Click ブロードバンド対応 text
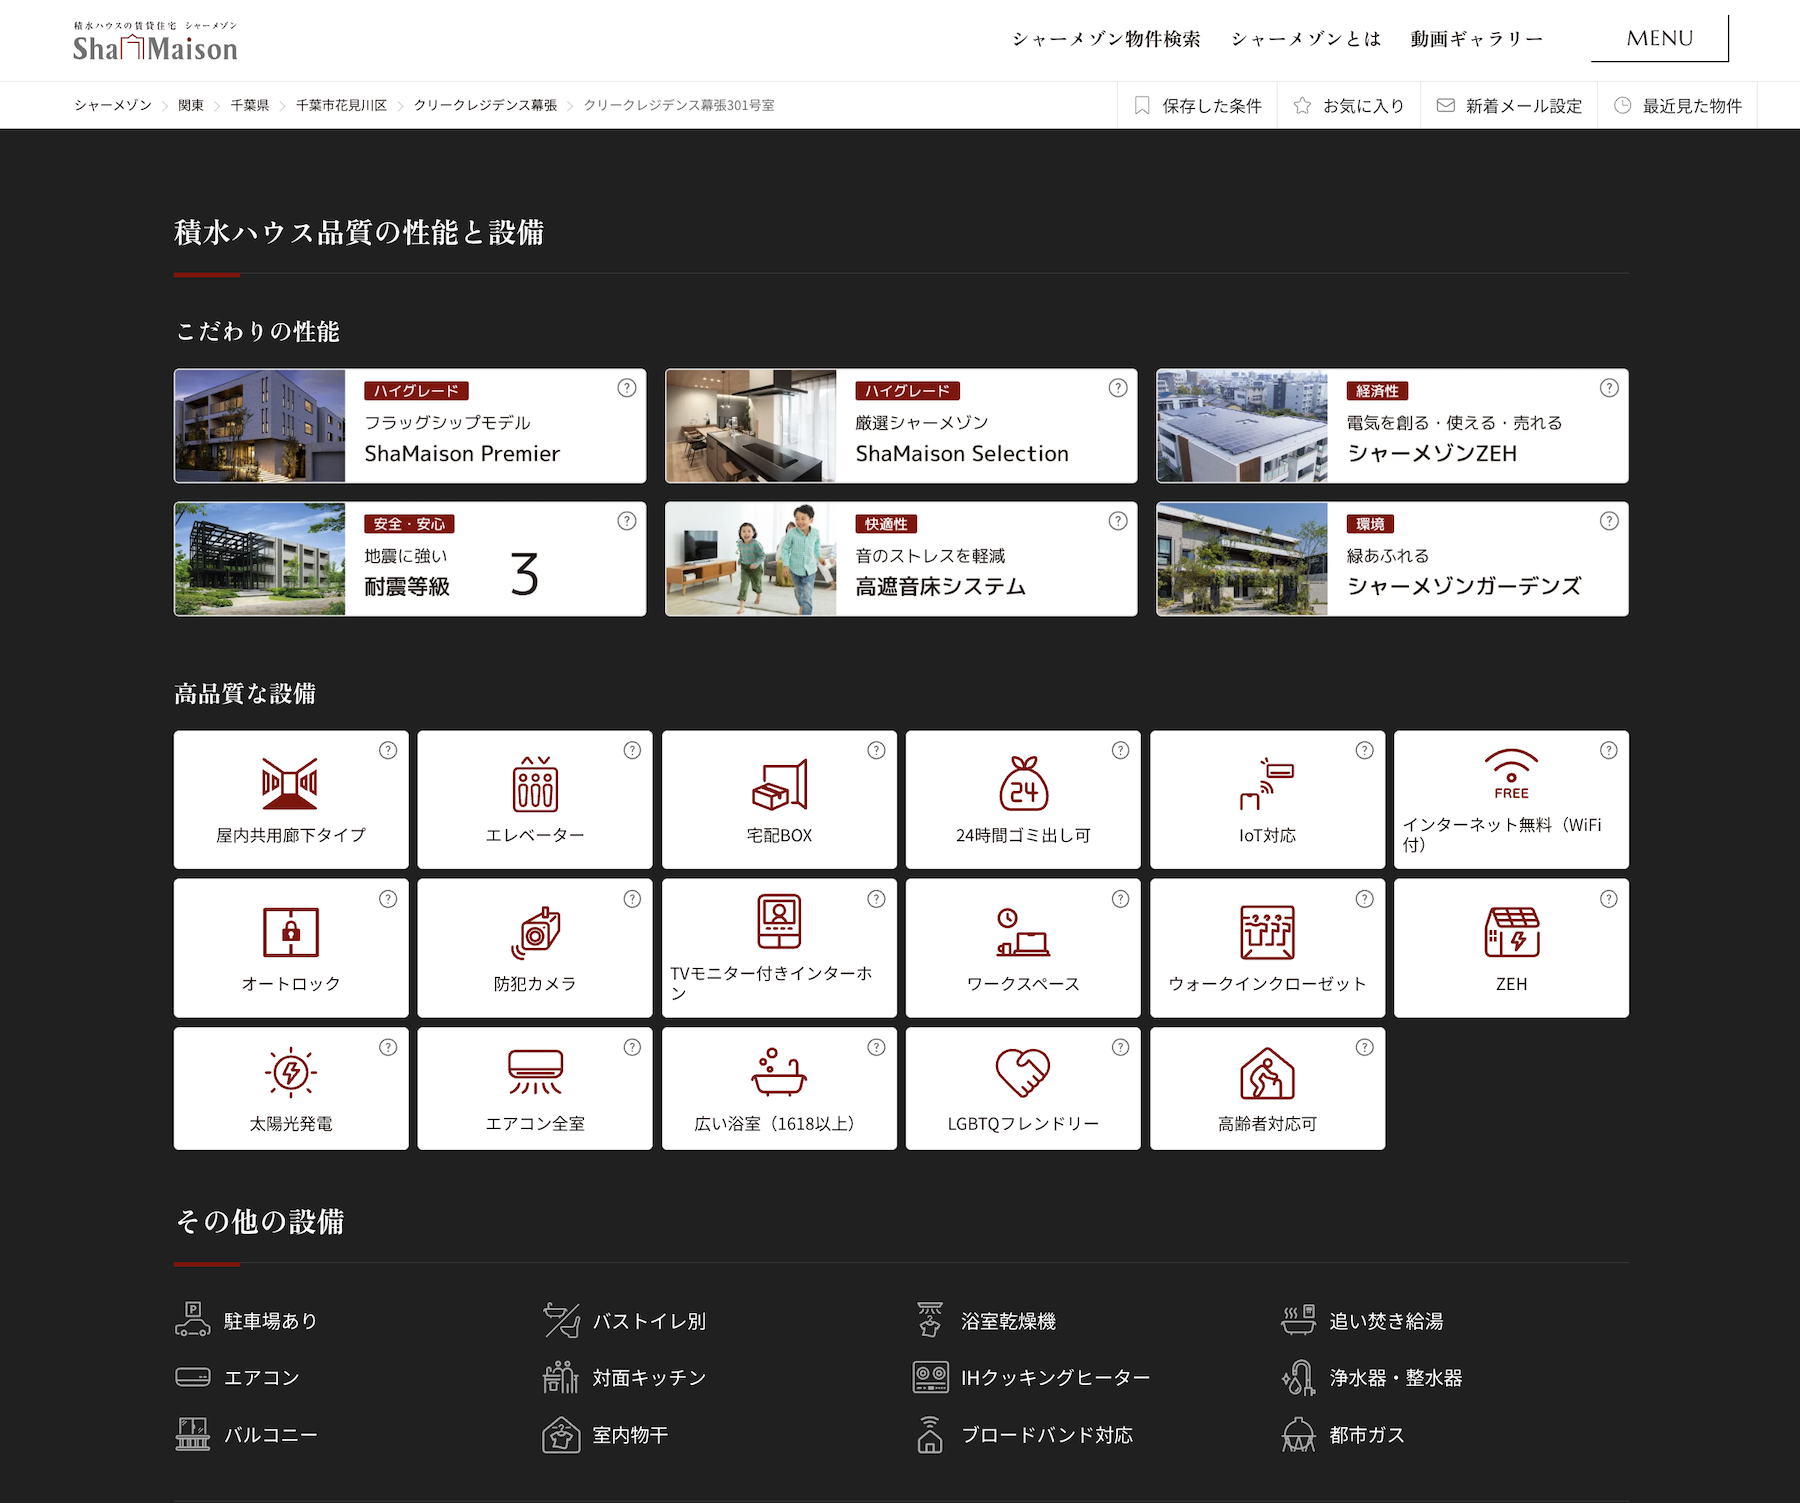Viewport: 1800px width, 1503px height. click(1046, 1435)
